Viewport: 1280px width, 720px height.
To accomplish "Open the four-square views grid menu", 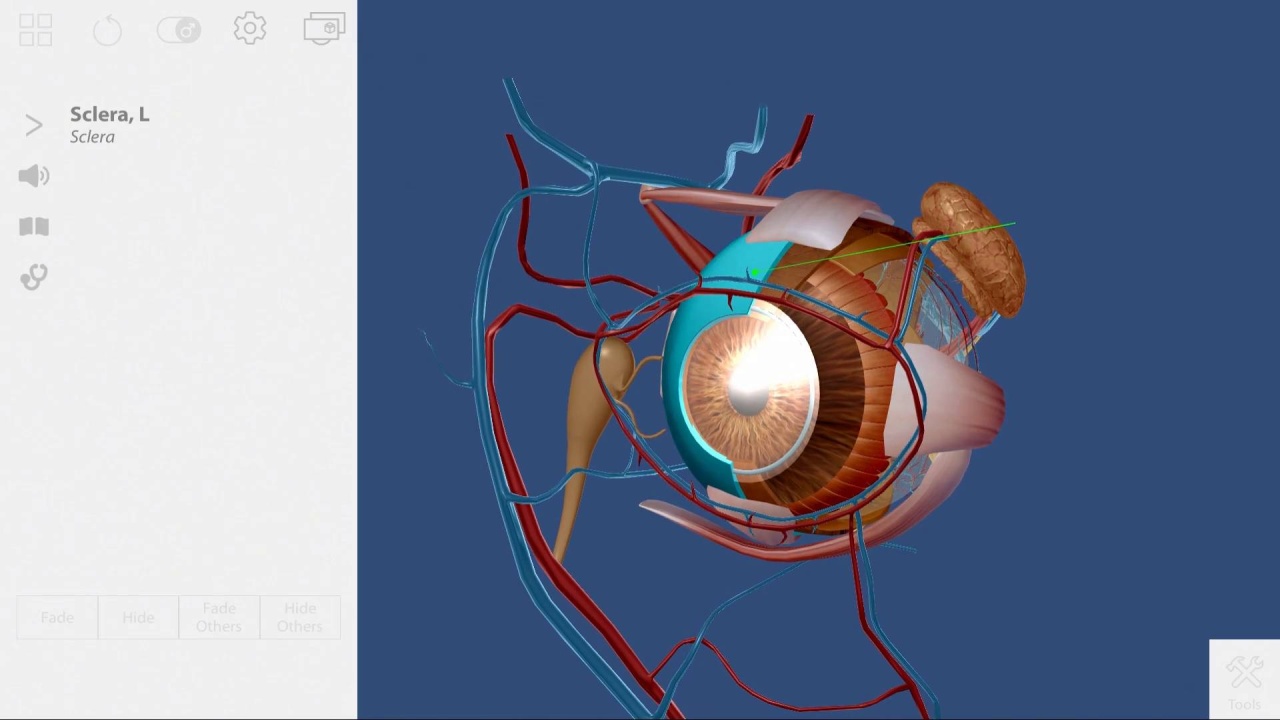I will pos(35,30).
